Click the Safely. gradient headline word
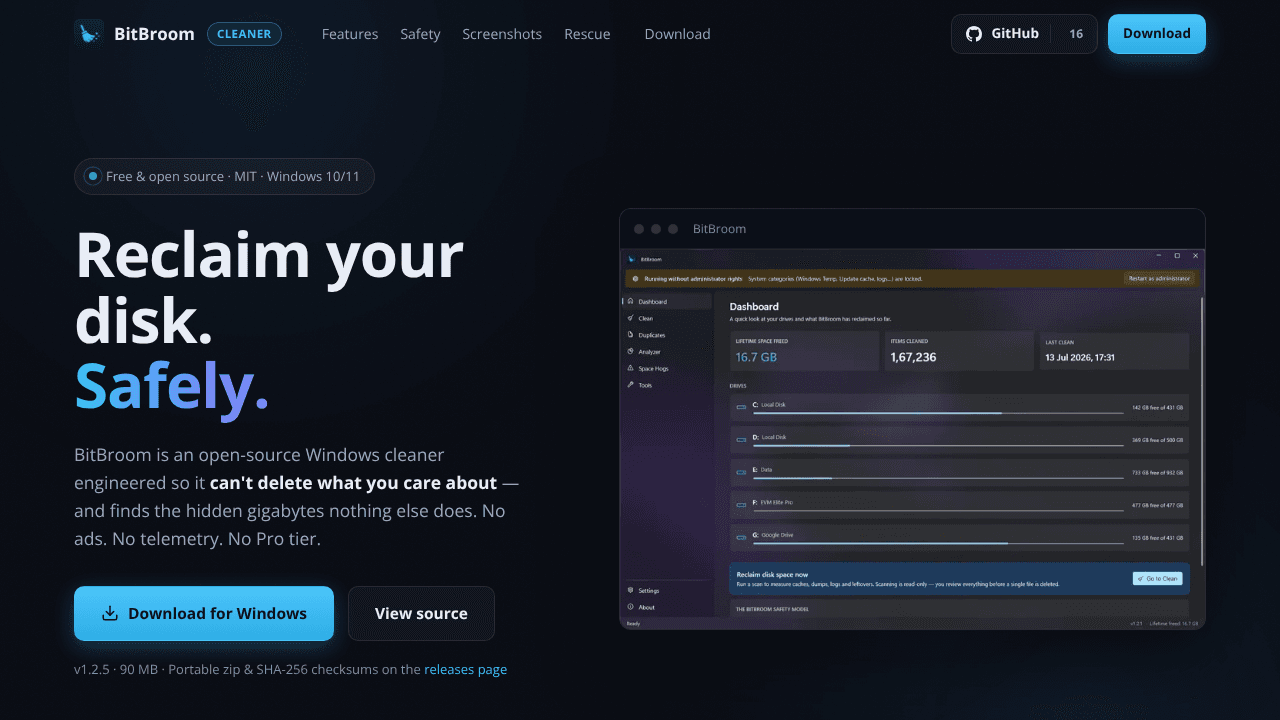This screenshot has width=1280, height=720. pos(171,386)
